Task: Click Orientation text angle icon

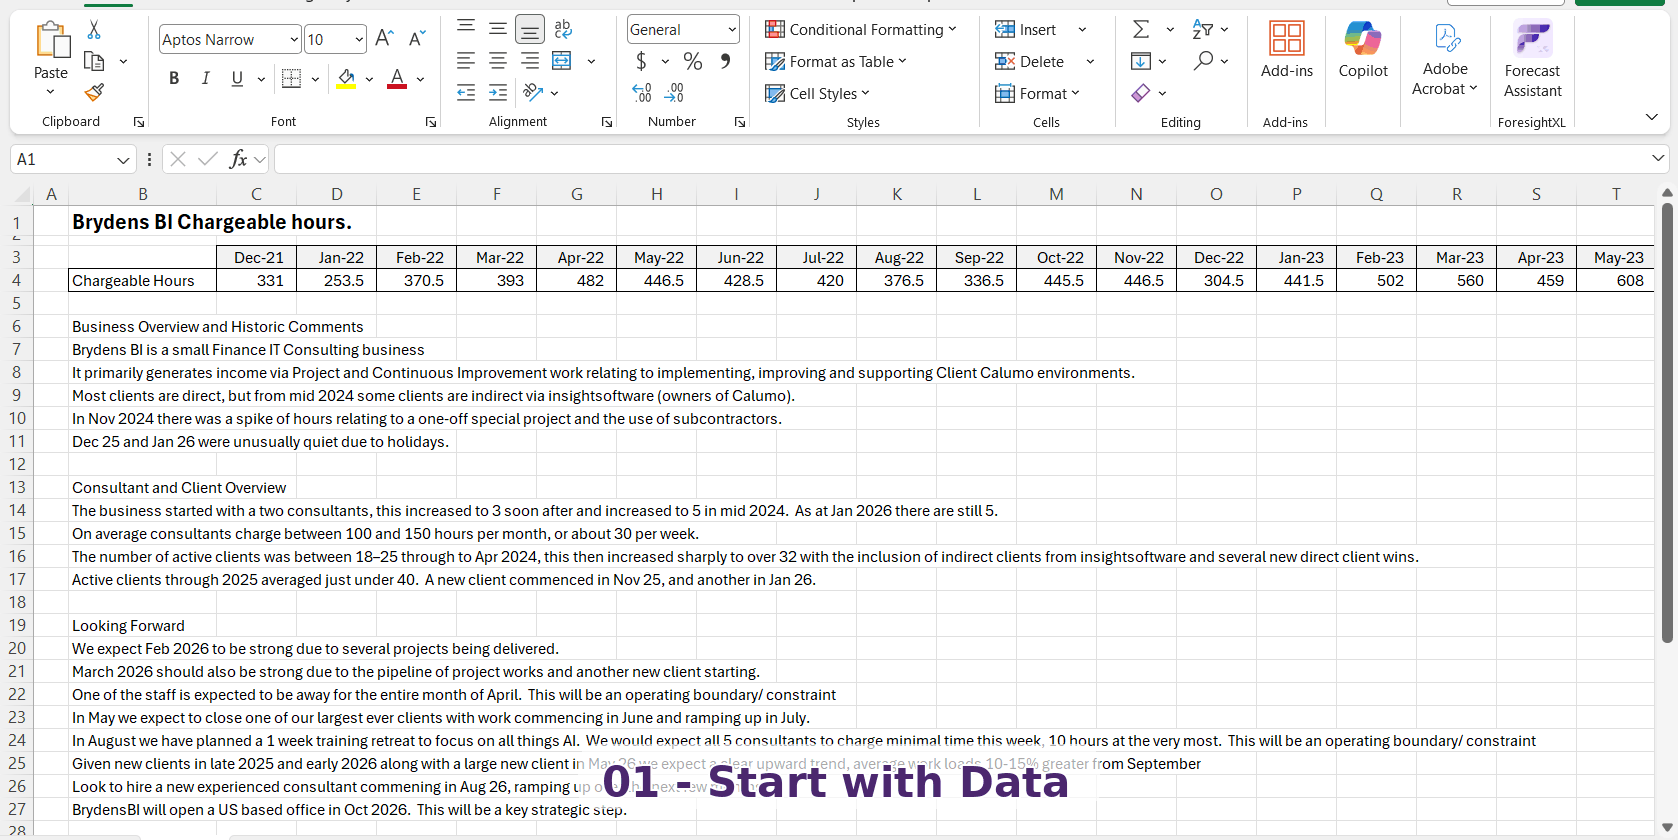Action: pos(533,93)
